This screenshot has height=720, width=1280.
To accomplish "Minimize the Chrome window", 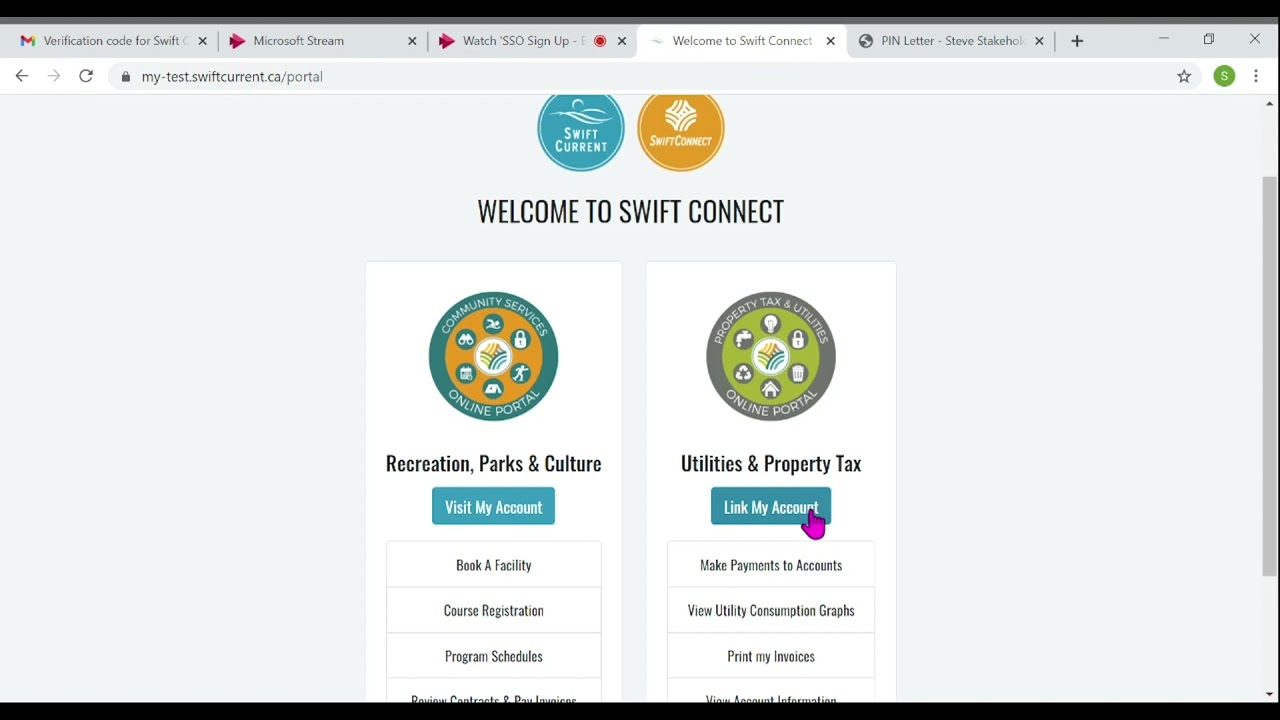I will 1164,39.
